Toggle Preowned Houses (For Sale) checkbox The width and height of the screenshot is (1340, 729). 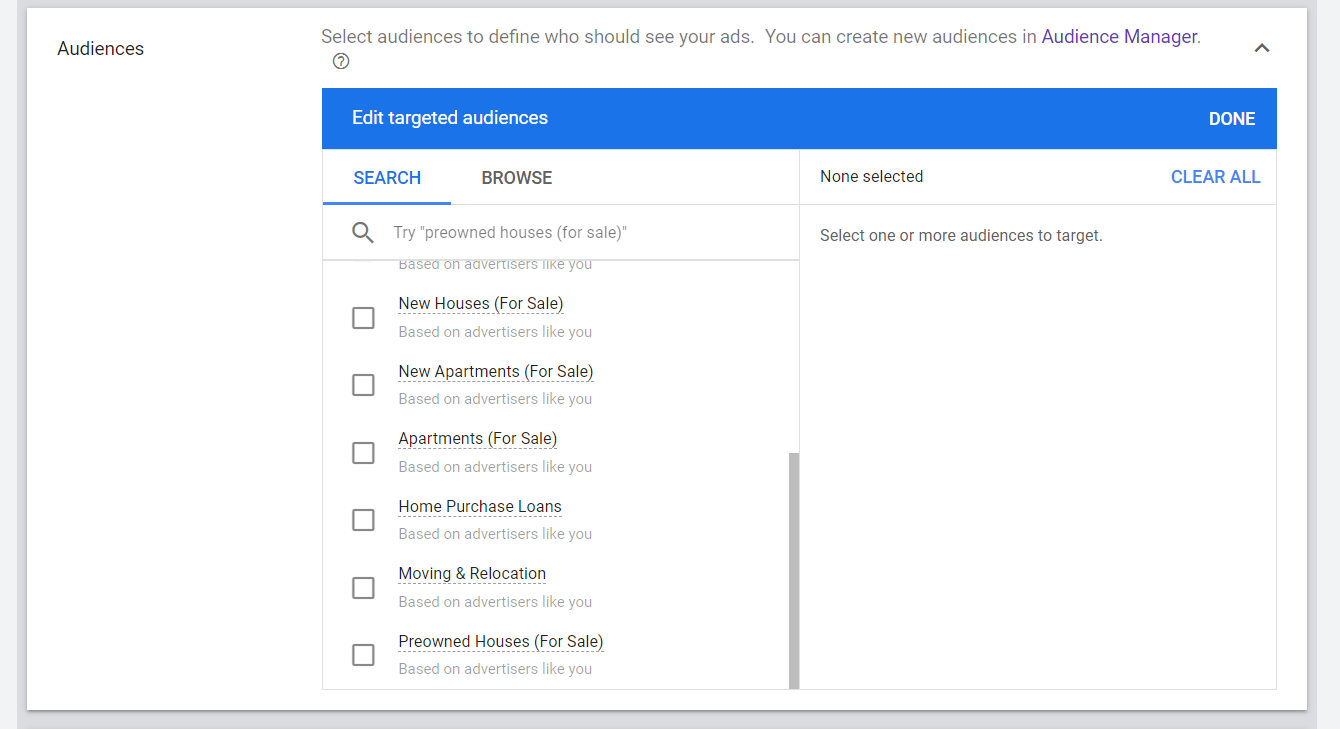[x=363, y=655]
